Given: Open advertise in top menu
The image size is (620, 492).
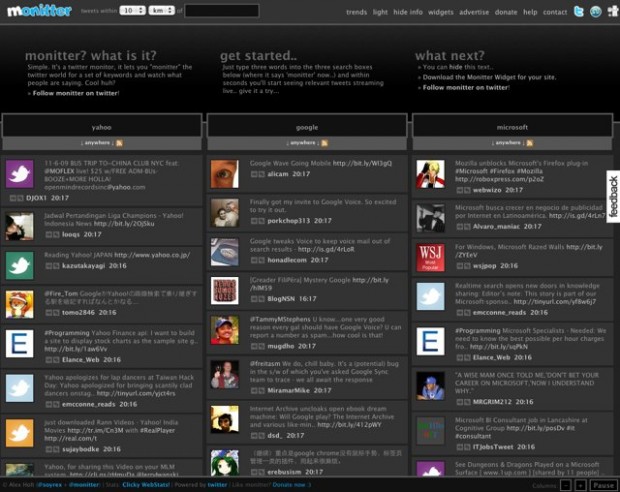Looking at the screenshot, I should 474,12.
